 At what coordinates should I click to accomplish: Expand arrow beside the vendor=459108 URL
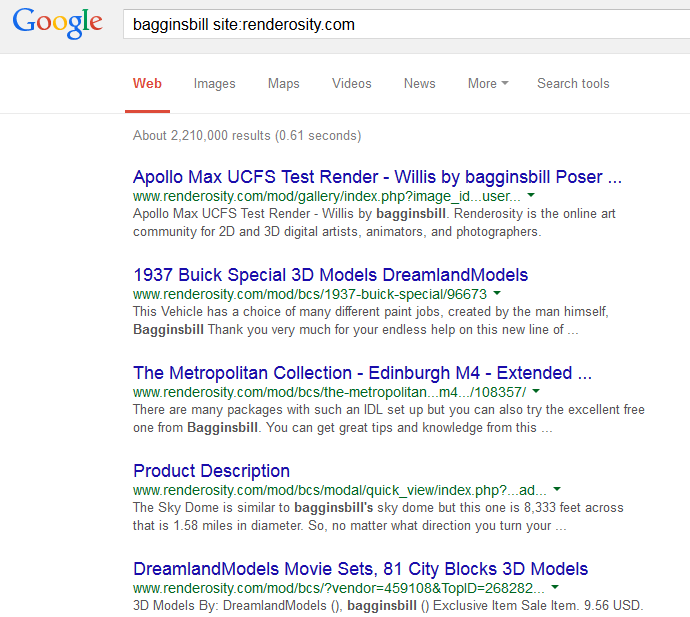tap(555, 588)
